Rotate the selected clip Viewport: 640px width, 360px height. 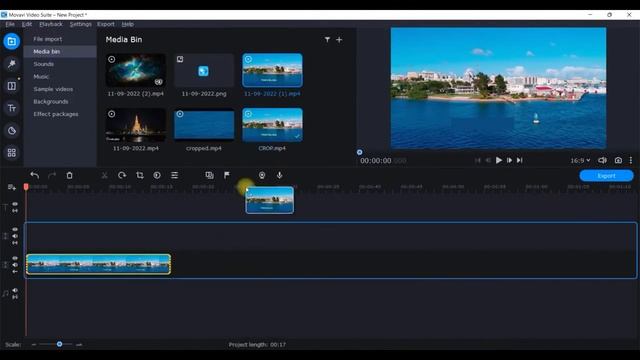click(x=122, y=175)
